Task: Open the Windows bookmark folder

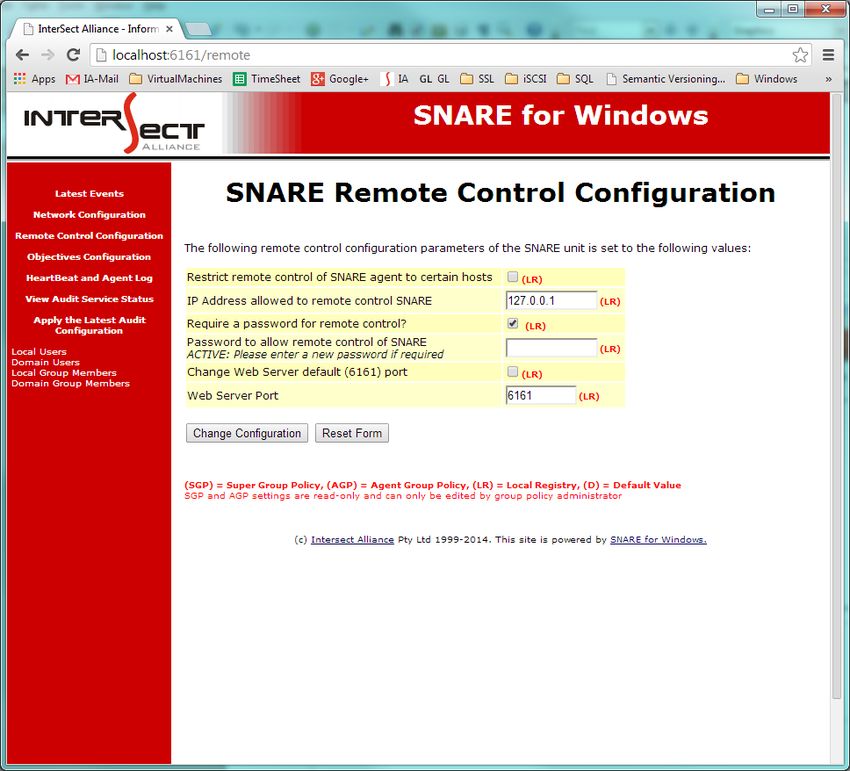Action: [x=767, y=79]
